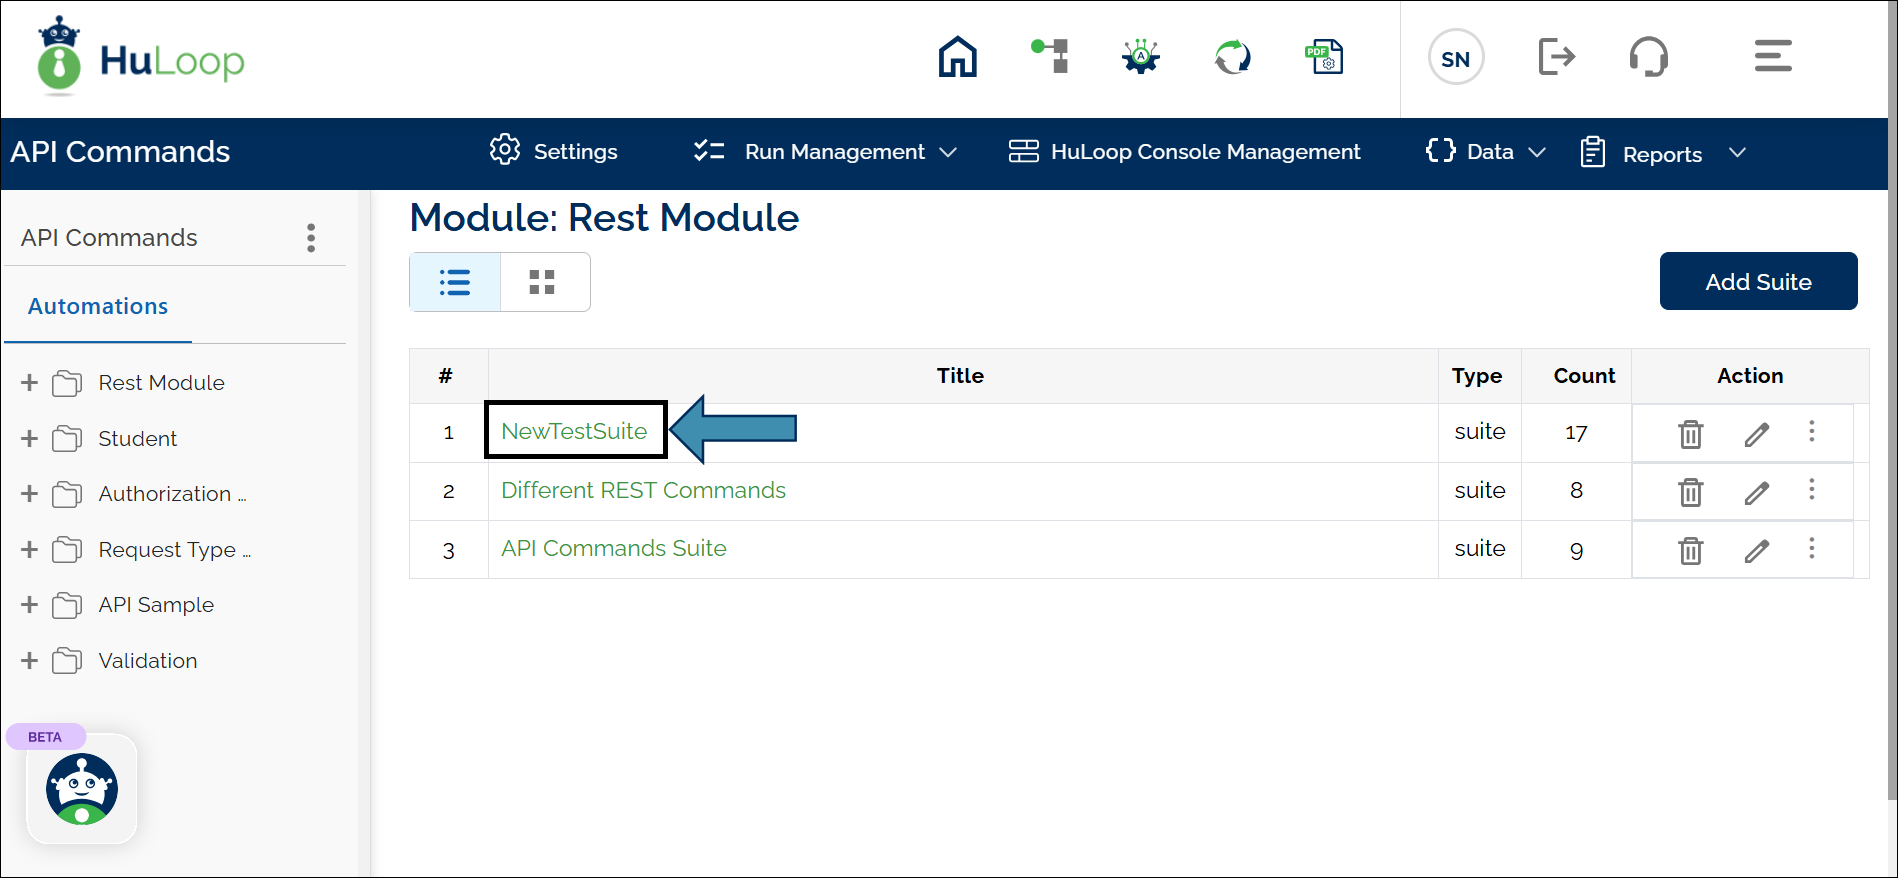Select the Automations tab
The height and width of the screenshot is (878, 1898).
point(98,307)
